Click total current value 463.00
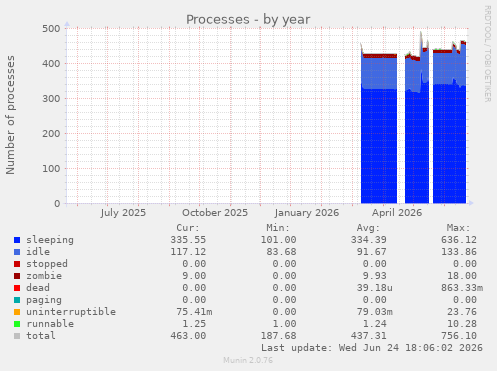 tap(188, 336)
